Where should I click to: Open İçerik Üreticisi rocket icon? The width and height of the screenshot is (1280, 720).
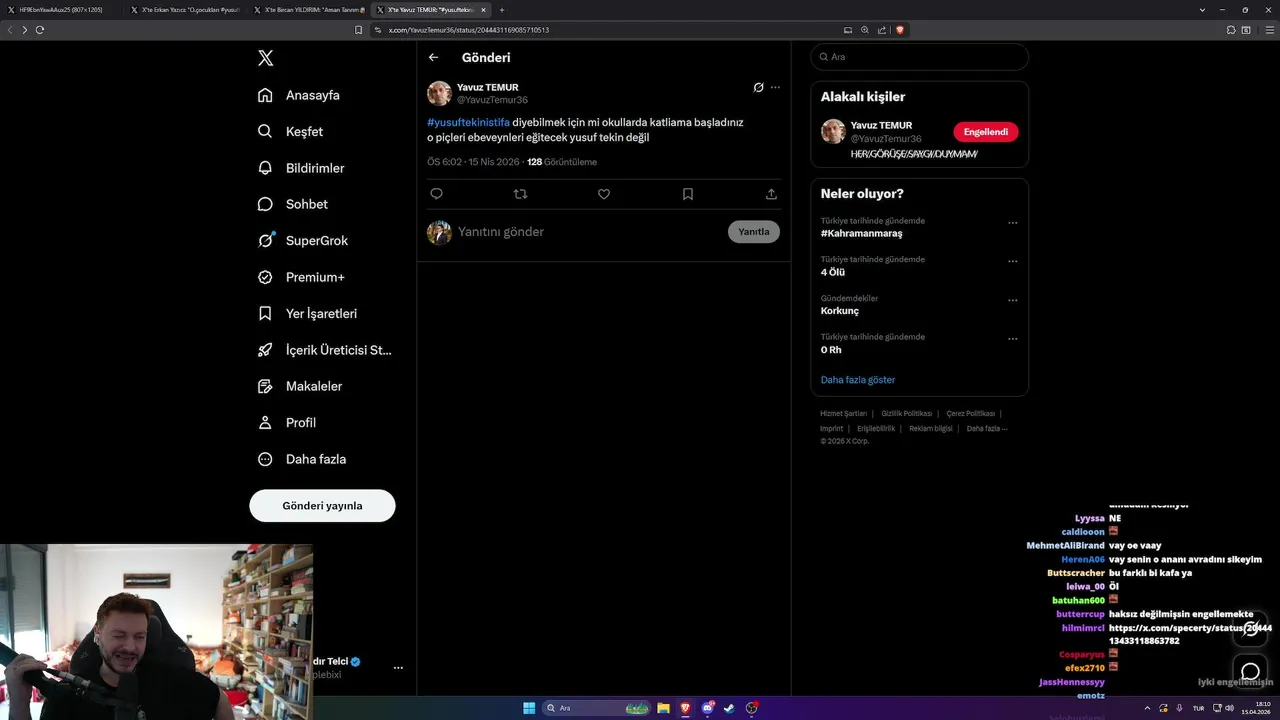pyautogui.click(x=265, y=350)
